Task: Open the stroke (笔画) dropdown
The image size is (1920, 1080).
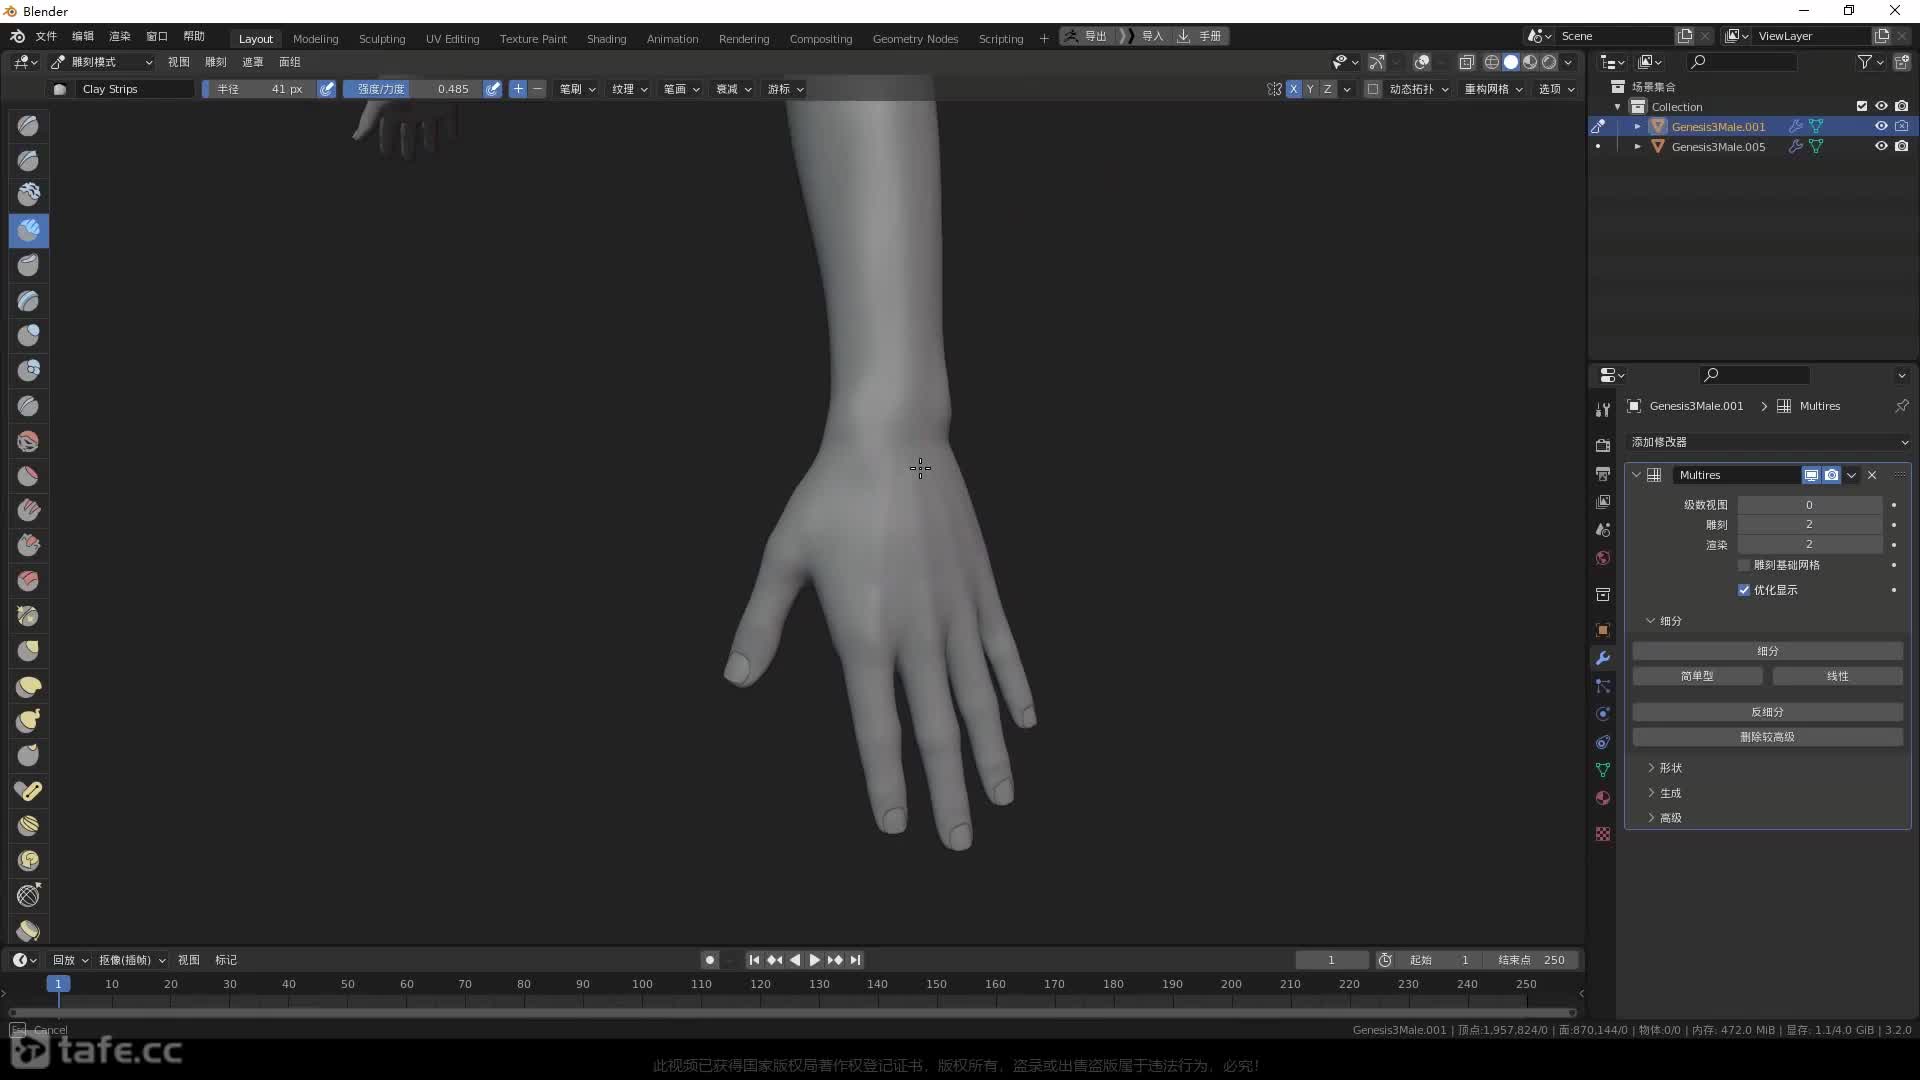Action: tap(682, 89)
